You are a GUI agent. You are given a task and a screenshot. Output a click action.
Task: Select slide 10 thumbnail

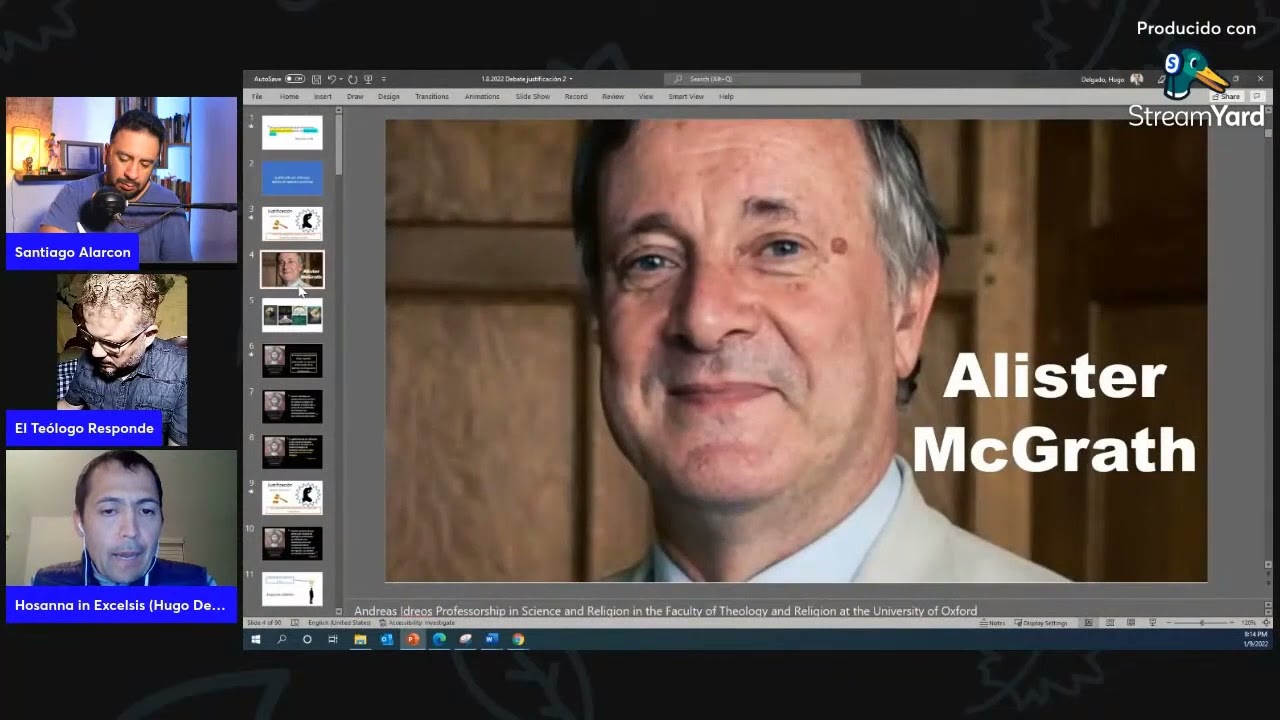tap(292, 543)
